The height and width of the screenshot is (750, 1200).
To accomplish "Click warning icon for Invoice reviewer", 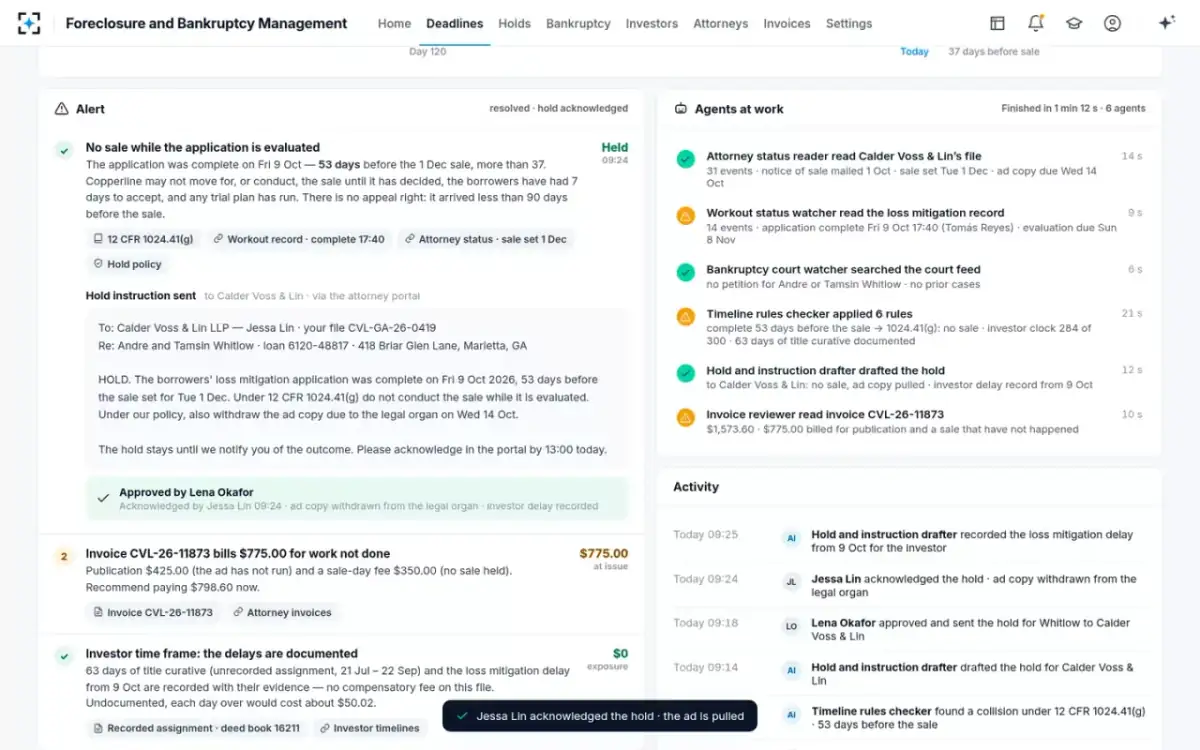I will [x=685, y=417].
